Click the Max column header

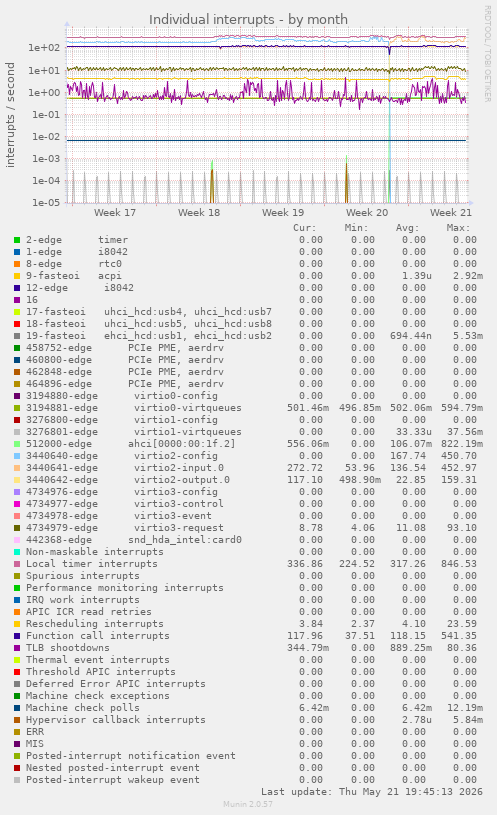[458, 228]
